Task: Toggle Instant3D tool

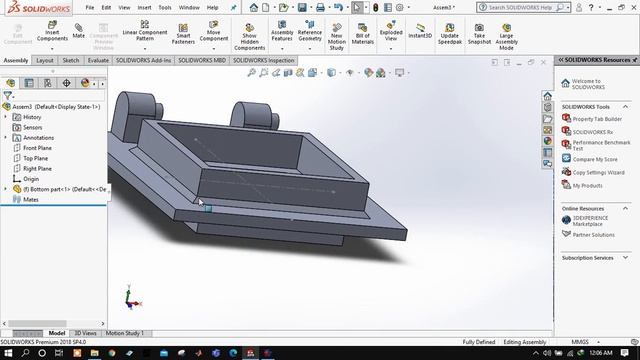Action: [420, 31]
